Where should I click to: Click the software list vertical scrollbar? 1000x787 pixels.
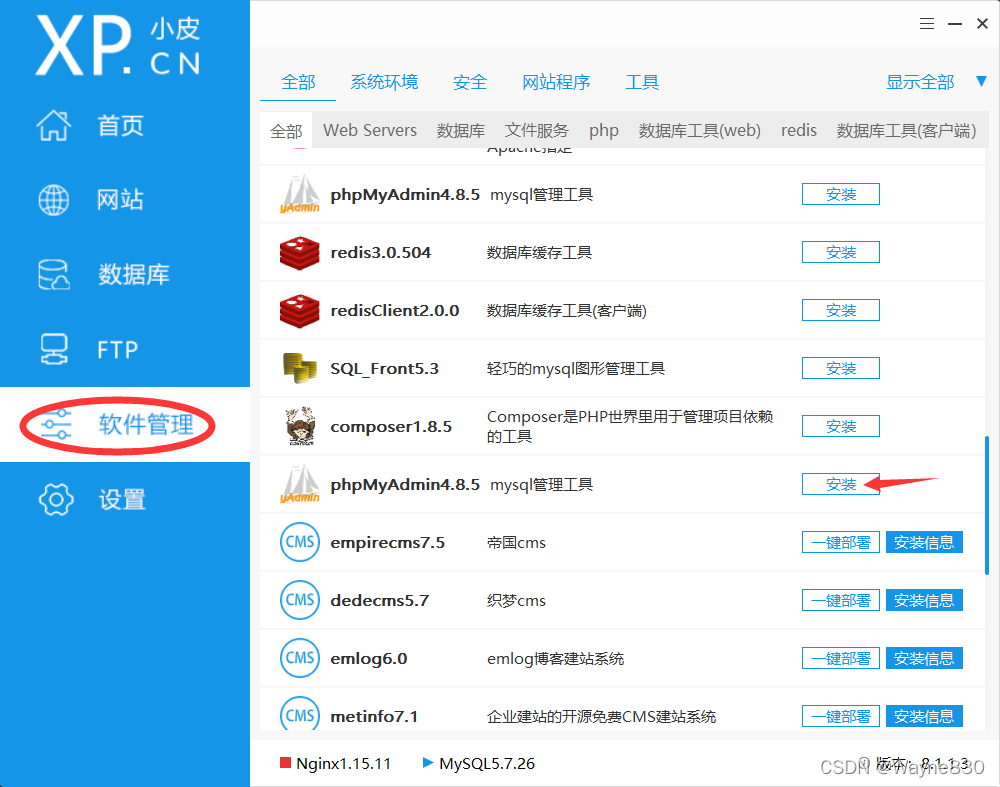(x=987, y=504)
